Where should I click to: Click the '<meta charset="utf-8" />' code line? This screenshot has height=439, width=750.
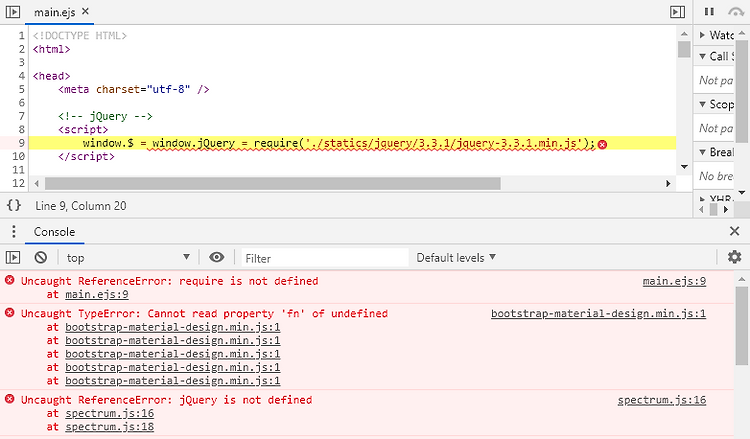(x=133, y=89)
